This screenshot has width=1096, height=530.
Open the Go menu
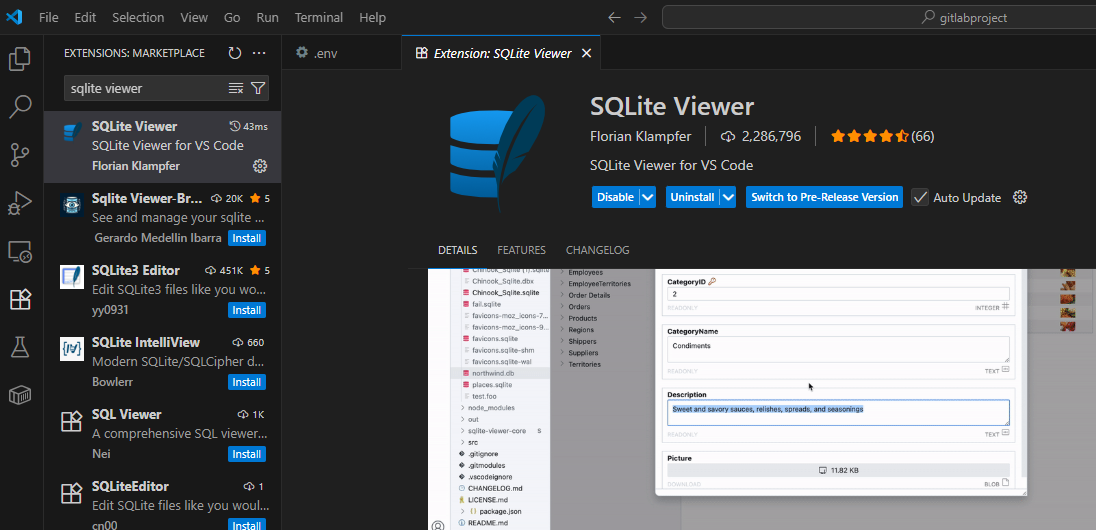tap(233, 17)
